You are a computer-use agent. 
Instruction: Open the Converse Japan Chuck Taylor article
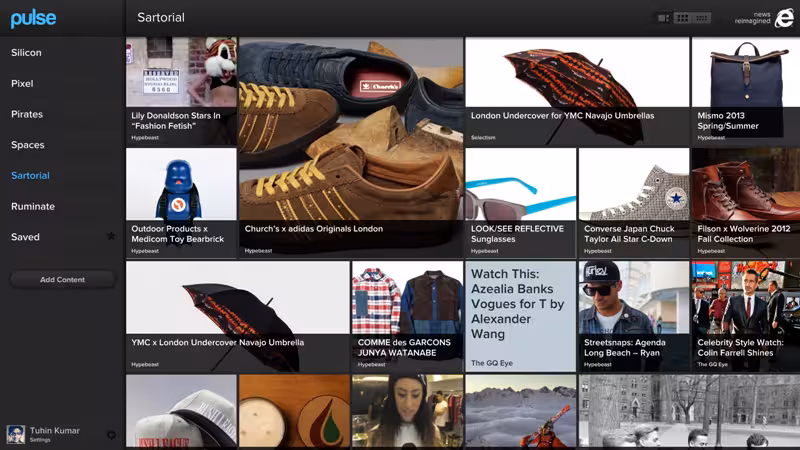pos(634,203)
